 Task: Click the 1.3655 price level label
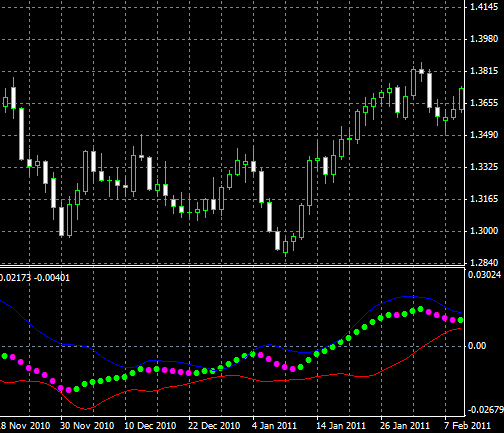click(484, 103)
